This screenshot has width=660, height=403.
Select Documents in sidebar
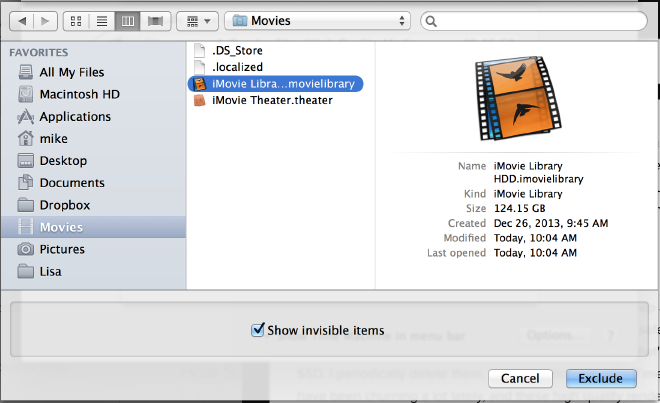tap(93, 183)
